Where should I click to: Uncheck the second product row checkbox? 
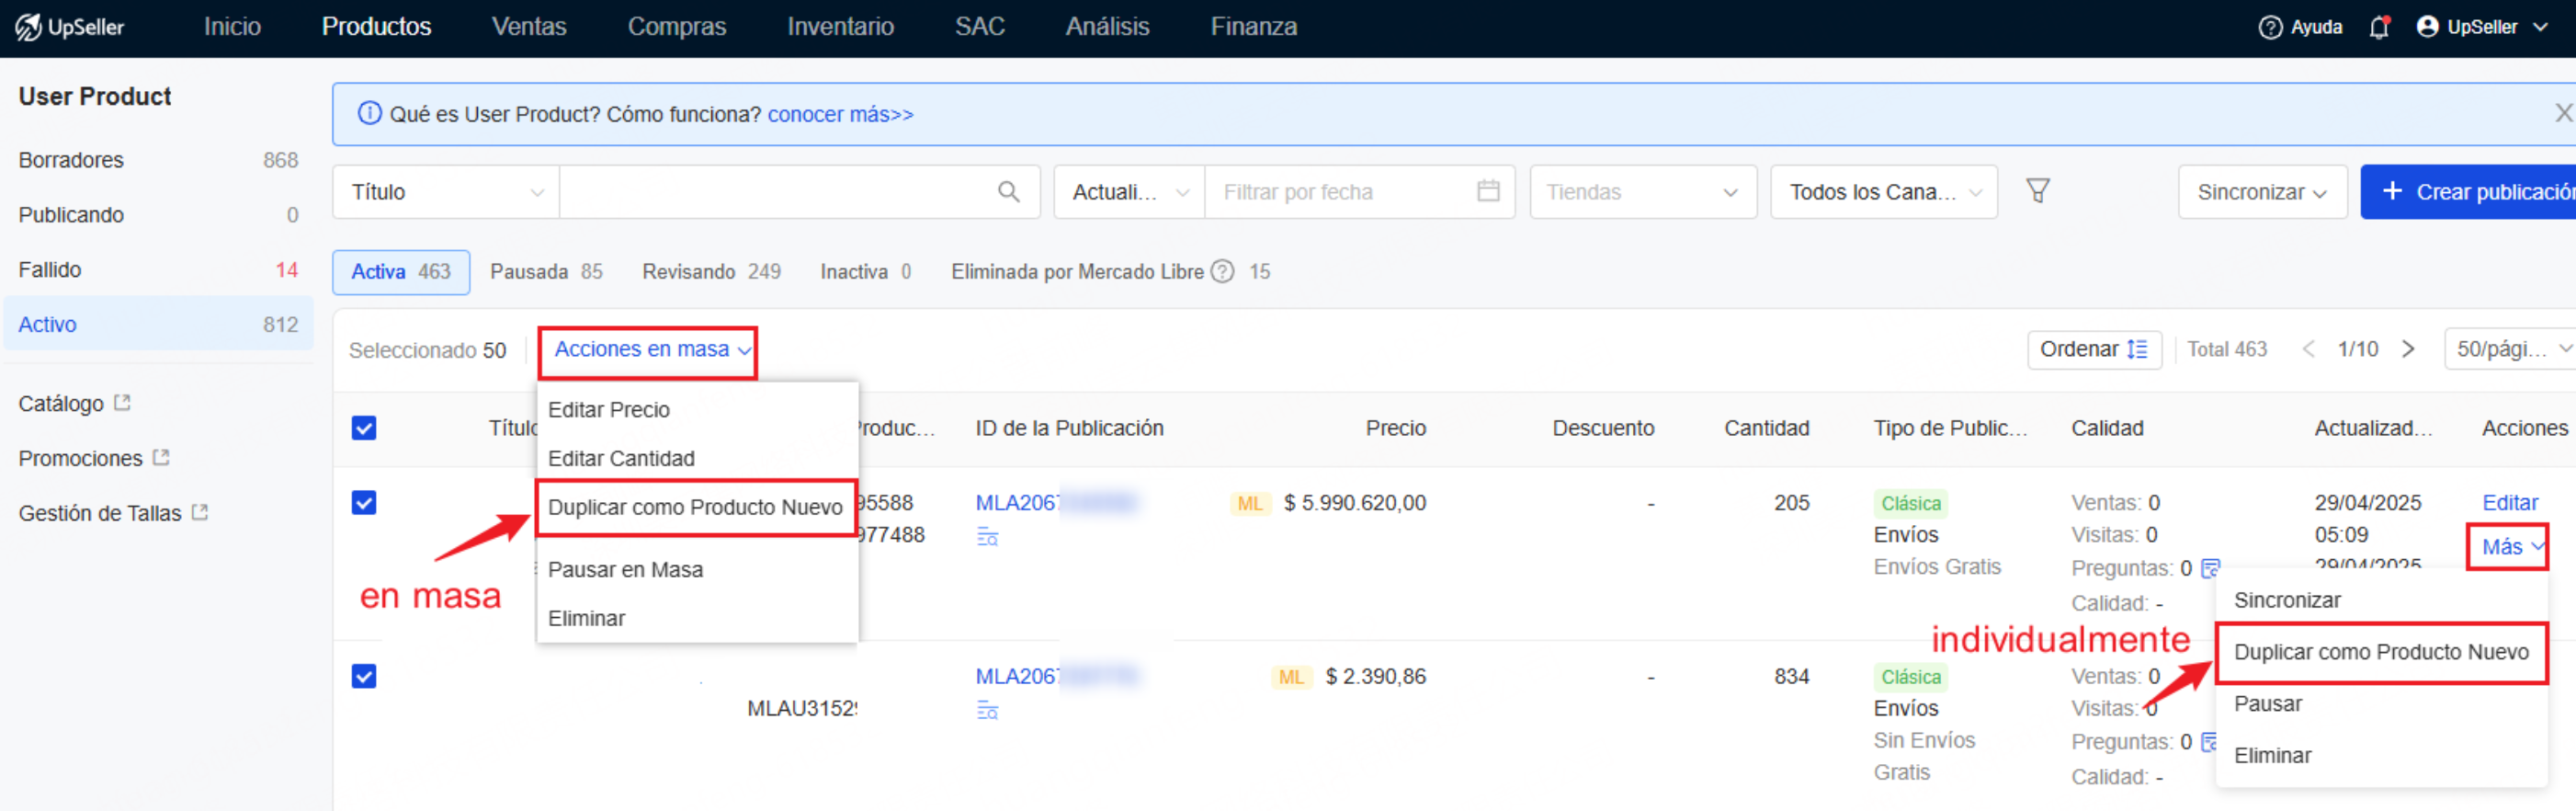pos(364,676)
